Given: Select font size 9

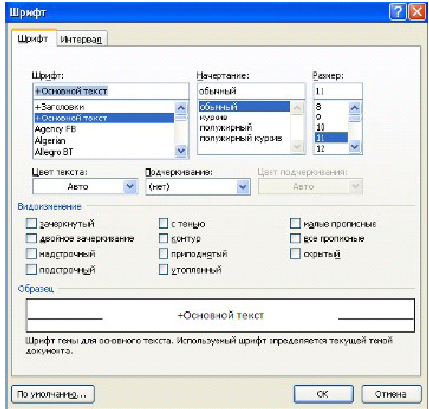Looking at the screenshot, I should coord(331,117).
